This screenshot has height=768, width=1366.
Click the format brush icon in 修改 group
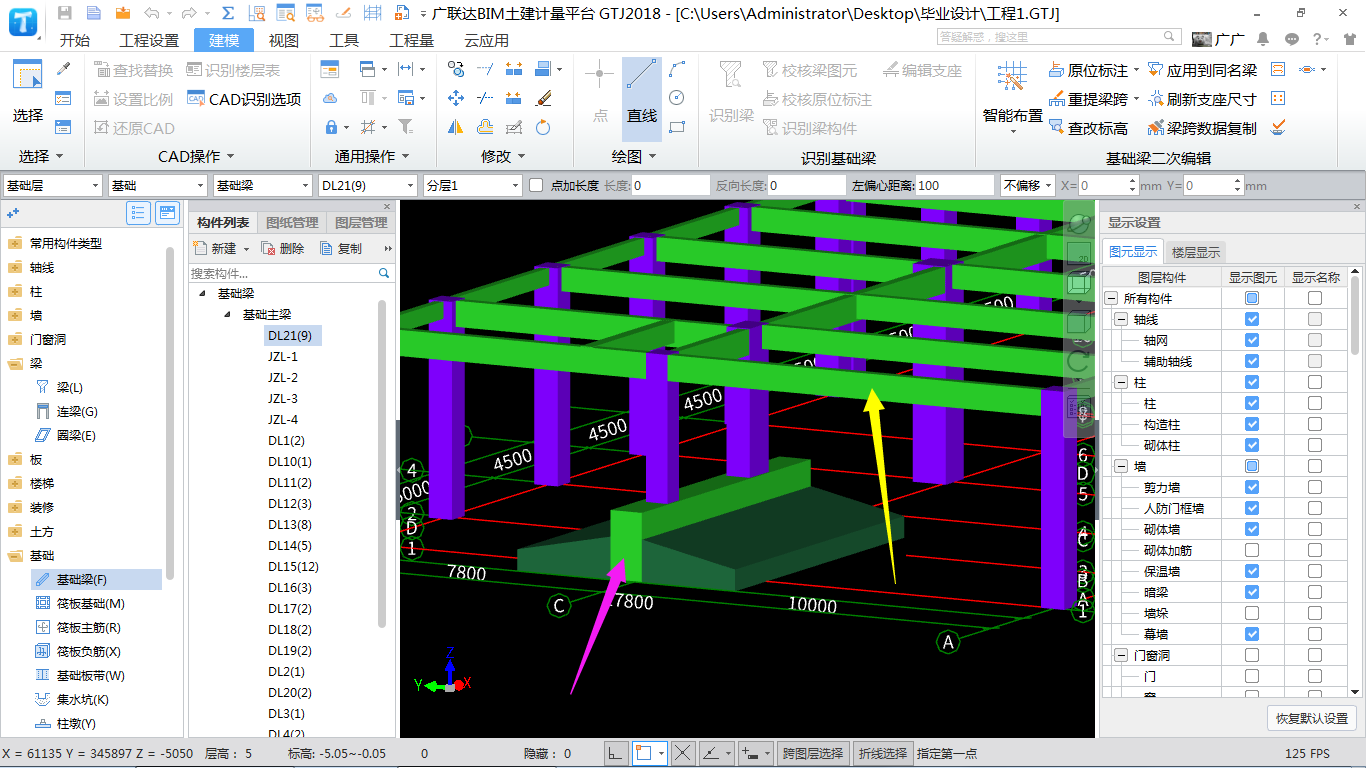tap(543, 98)
